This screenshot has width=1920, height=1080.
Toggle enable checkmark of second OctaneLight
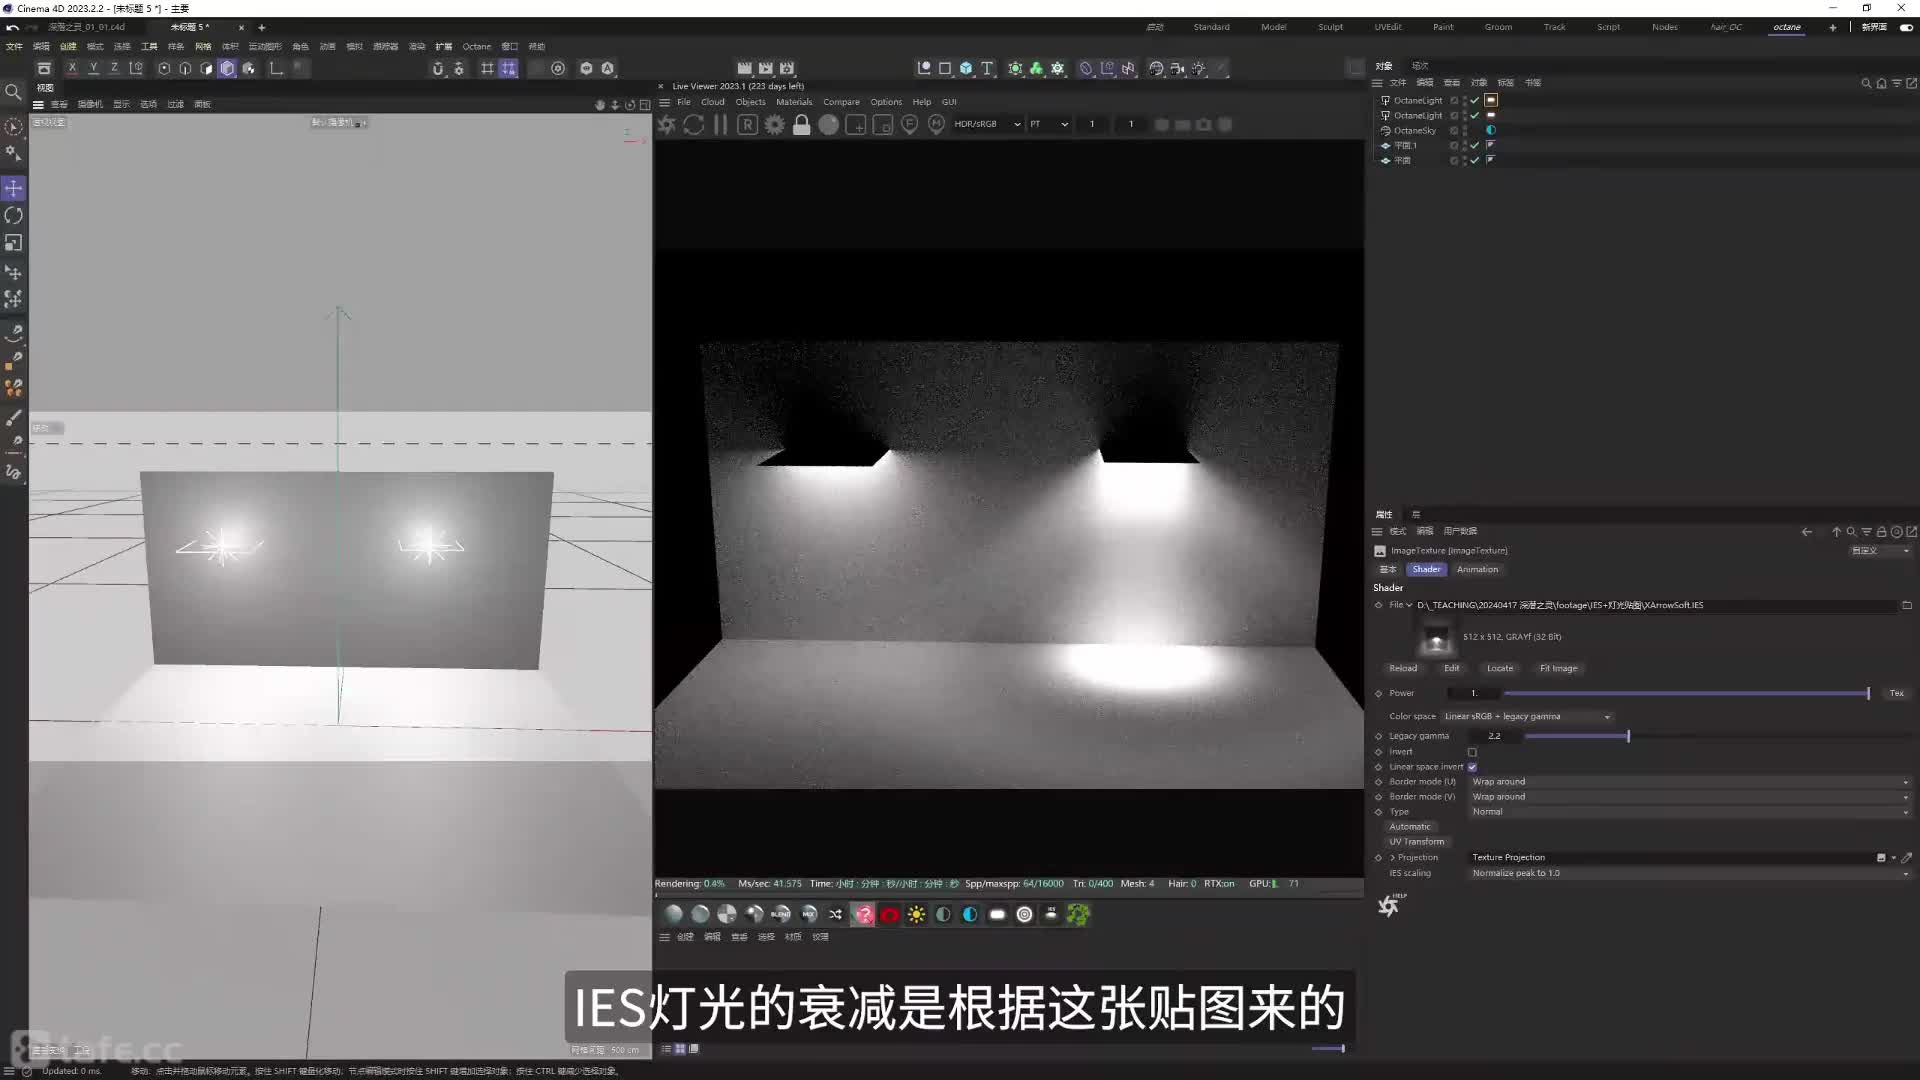pos(1474,116)
